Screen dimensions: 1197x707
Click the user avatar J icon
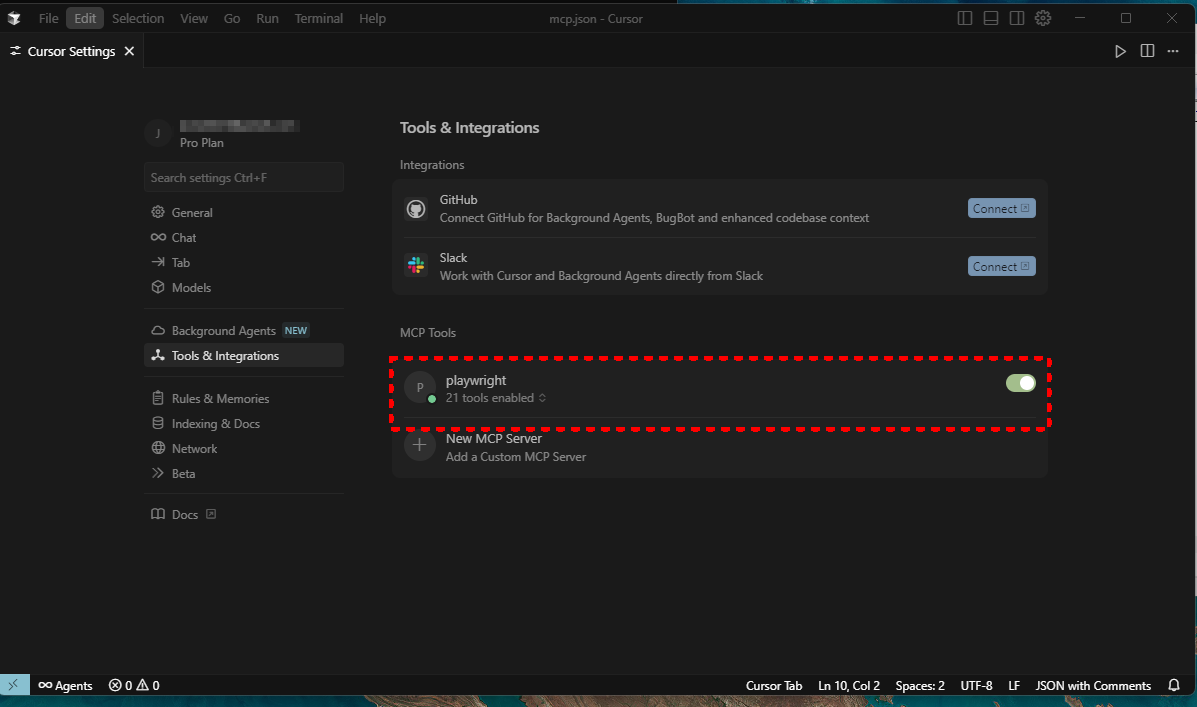click(x=158, y=133)
